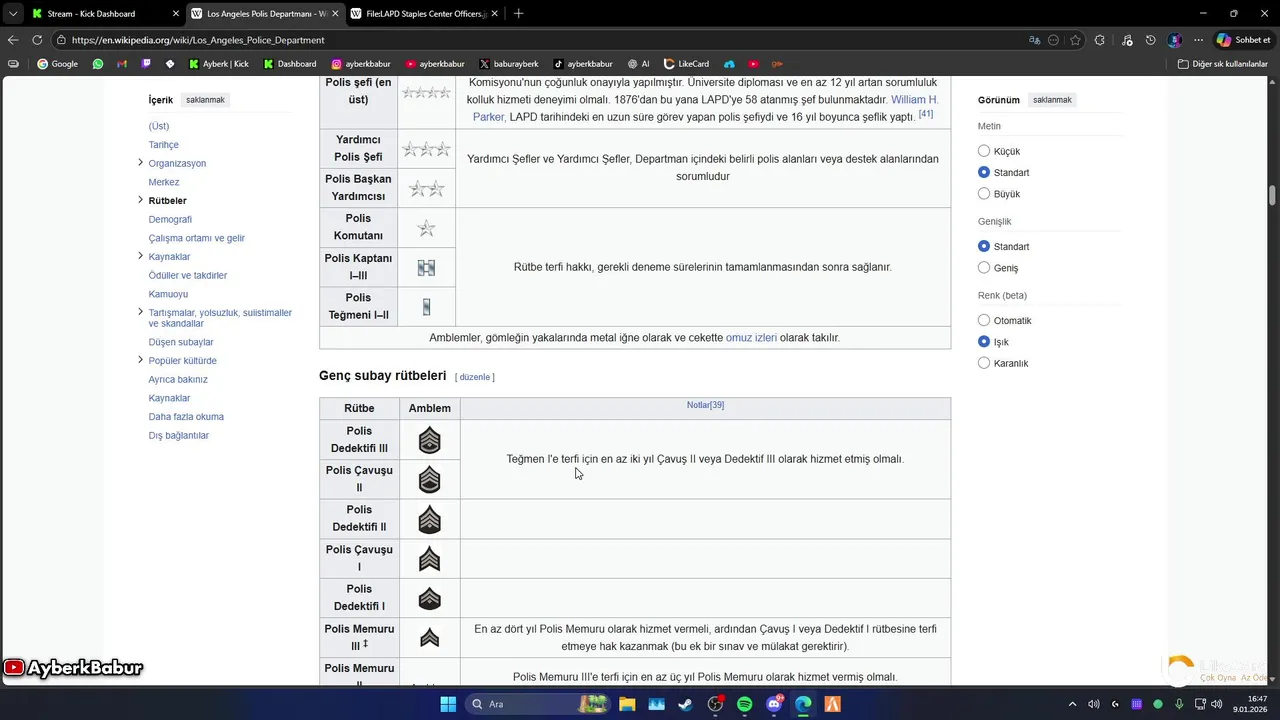This screenshot has height=720, width=1280.
Task: Open the Diğer sık kullanılanlar bookmarks folder
Action: pyautogui.click(x=1222, y=64)
